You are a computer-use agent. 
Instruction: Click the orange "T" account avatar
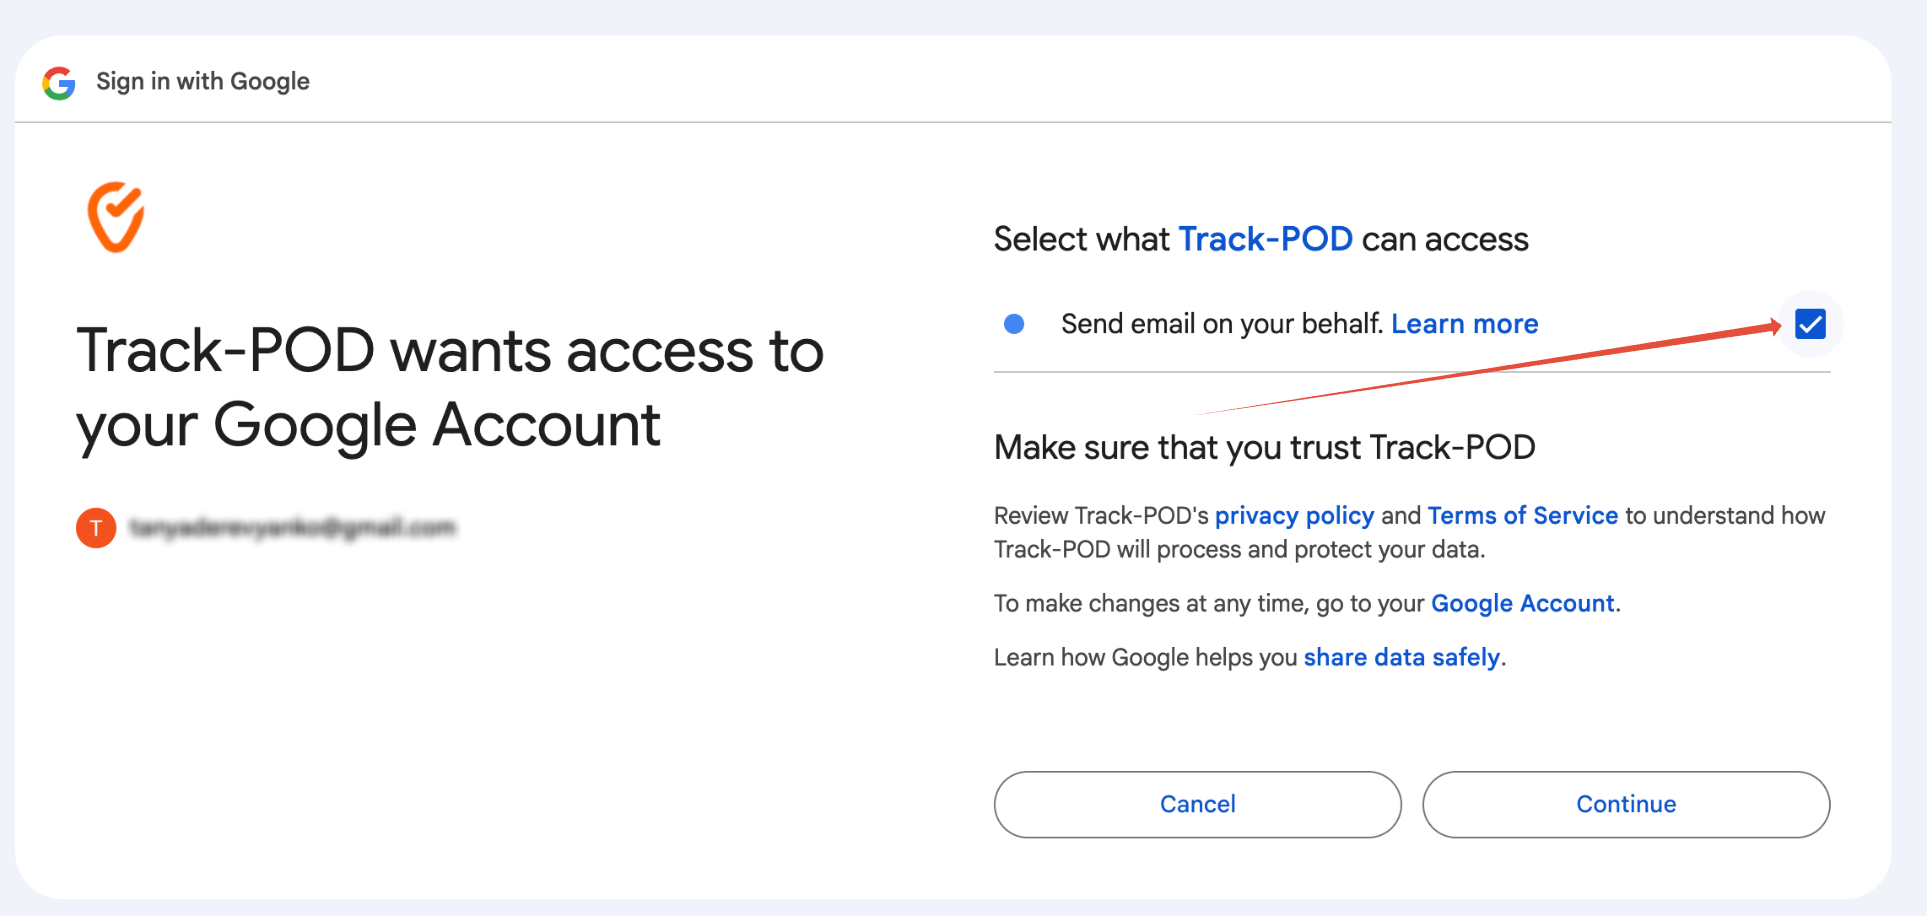pyautogui.click(x=96, y=528)
